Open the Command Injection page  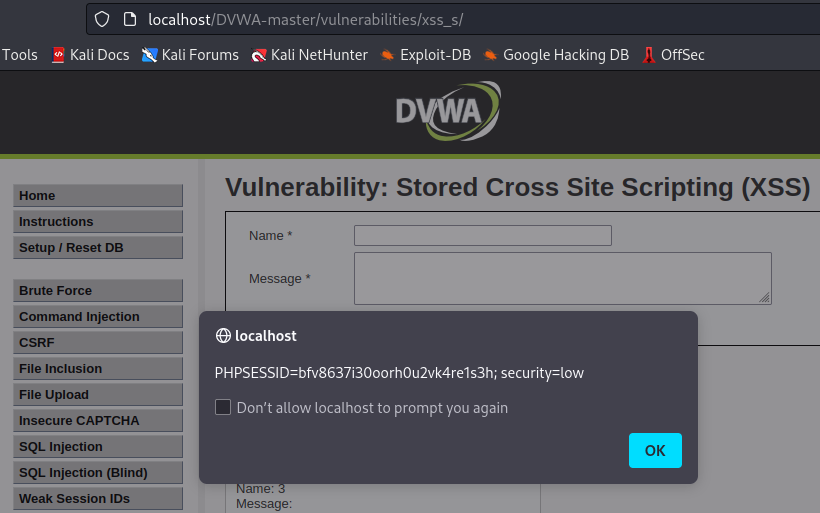(98, 317)
